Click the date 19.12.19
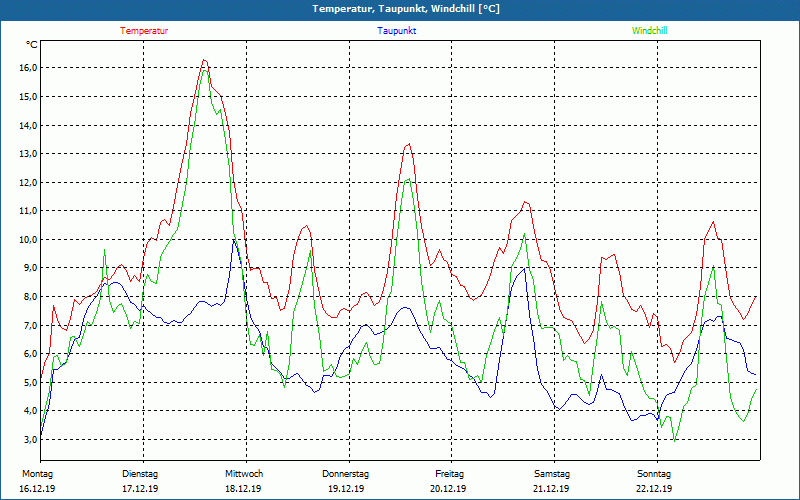The image size is (800, 500). (346, 489)
